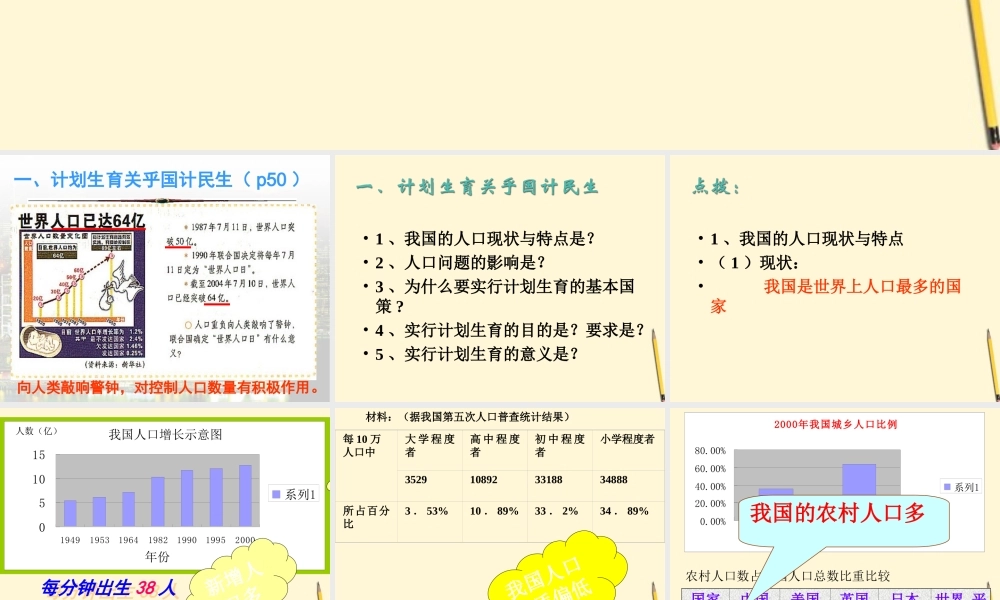Click the 点拨： heading text
Image resolution: width=1000 pixels, height=600 pixels.
[716, 187]
